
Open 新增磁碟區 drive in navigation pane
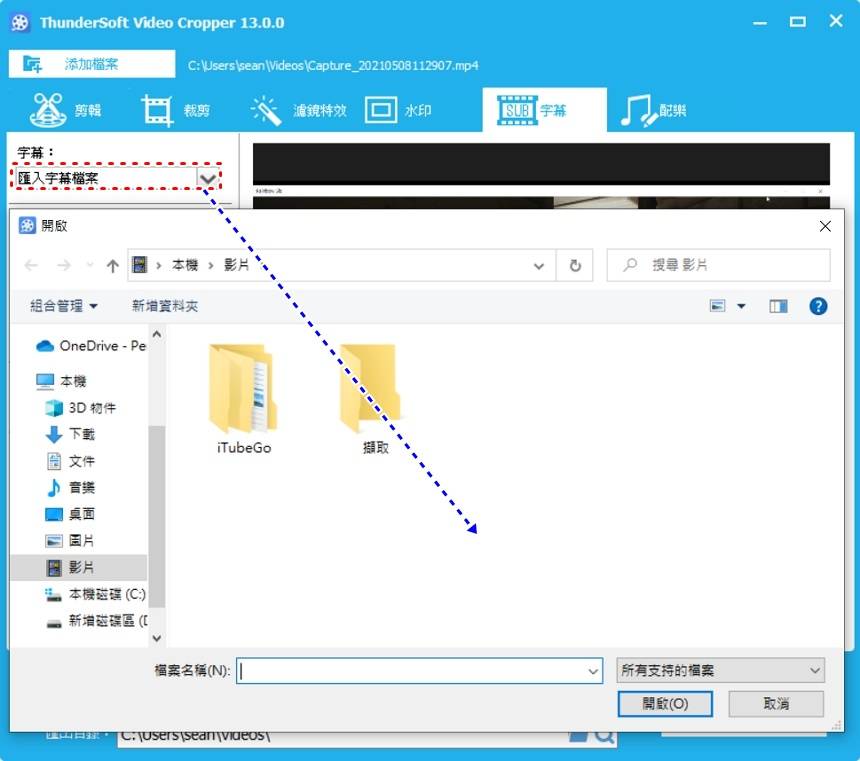(x=97, y=621)
